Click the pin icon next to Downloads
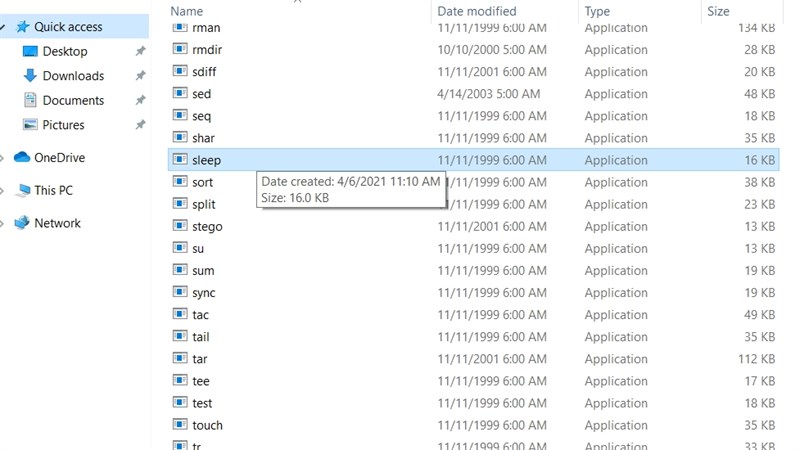The image size is (800, 450). (x=140, y=76)
